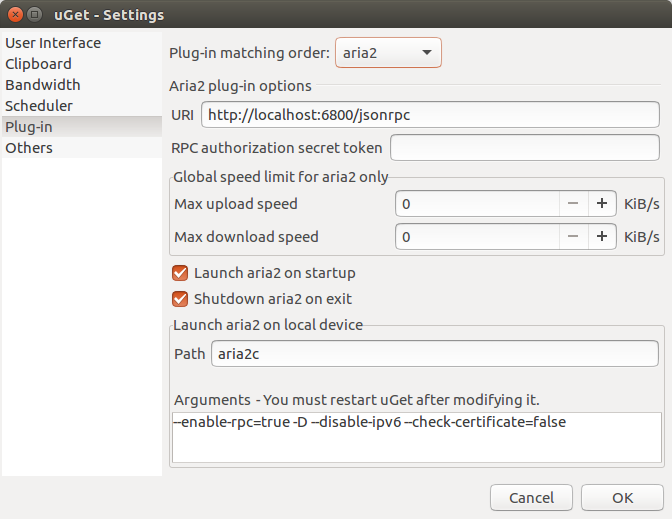Switch to Bandwidth settings
Viewport: 672px width, 519px height.
point(43,85)
